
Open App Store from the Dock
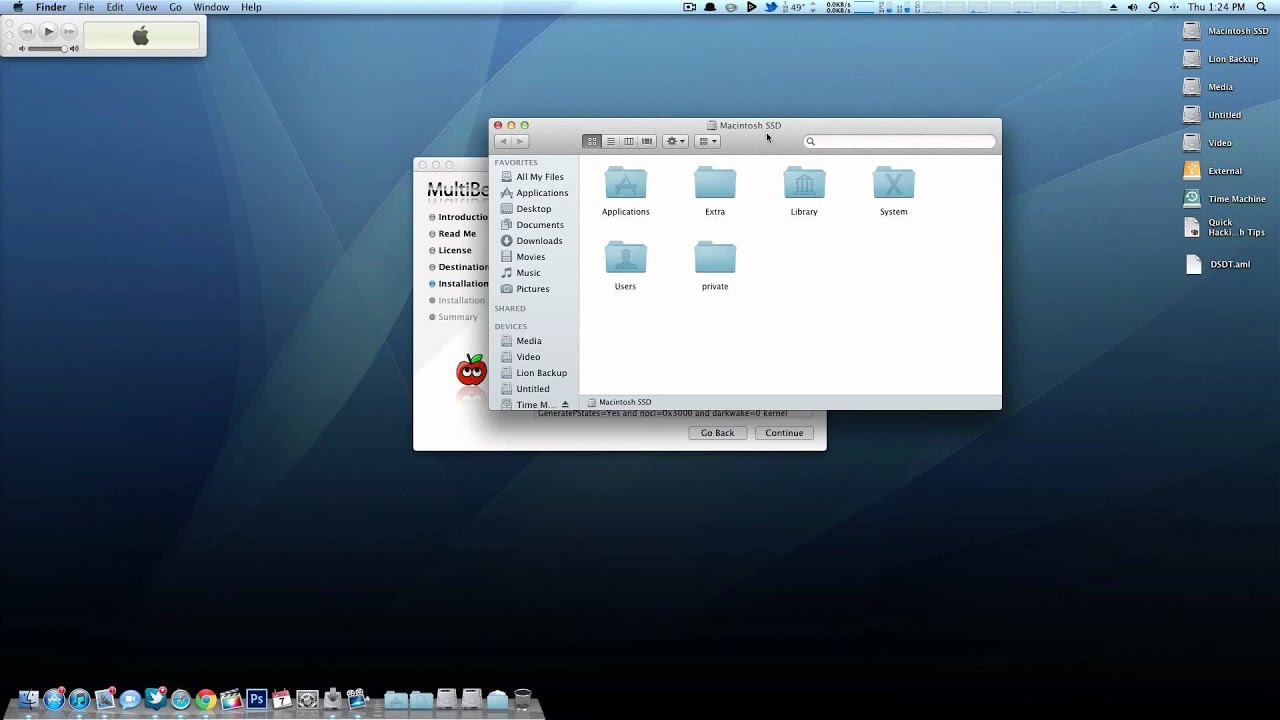[x=54, y=699]
